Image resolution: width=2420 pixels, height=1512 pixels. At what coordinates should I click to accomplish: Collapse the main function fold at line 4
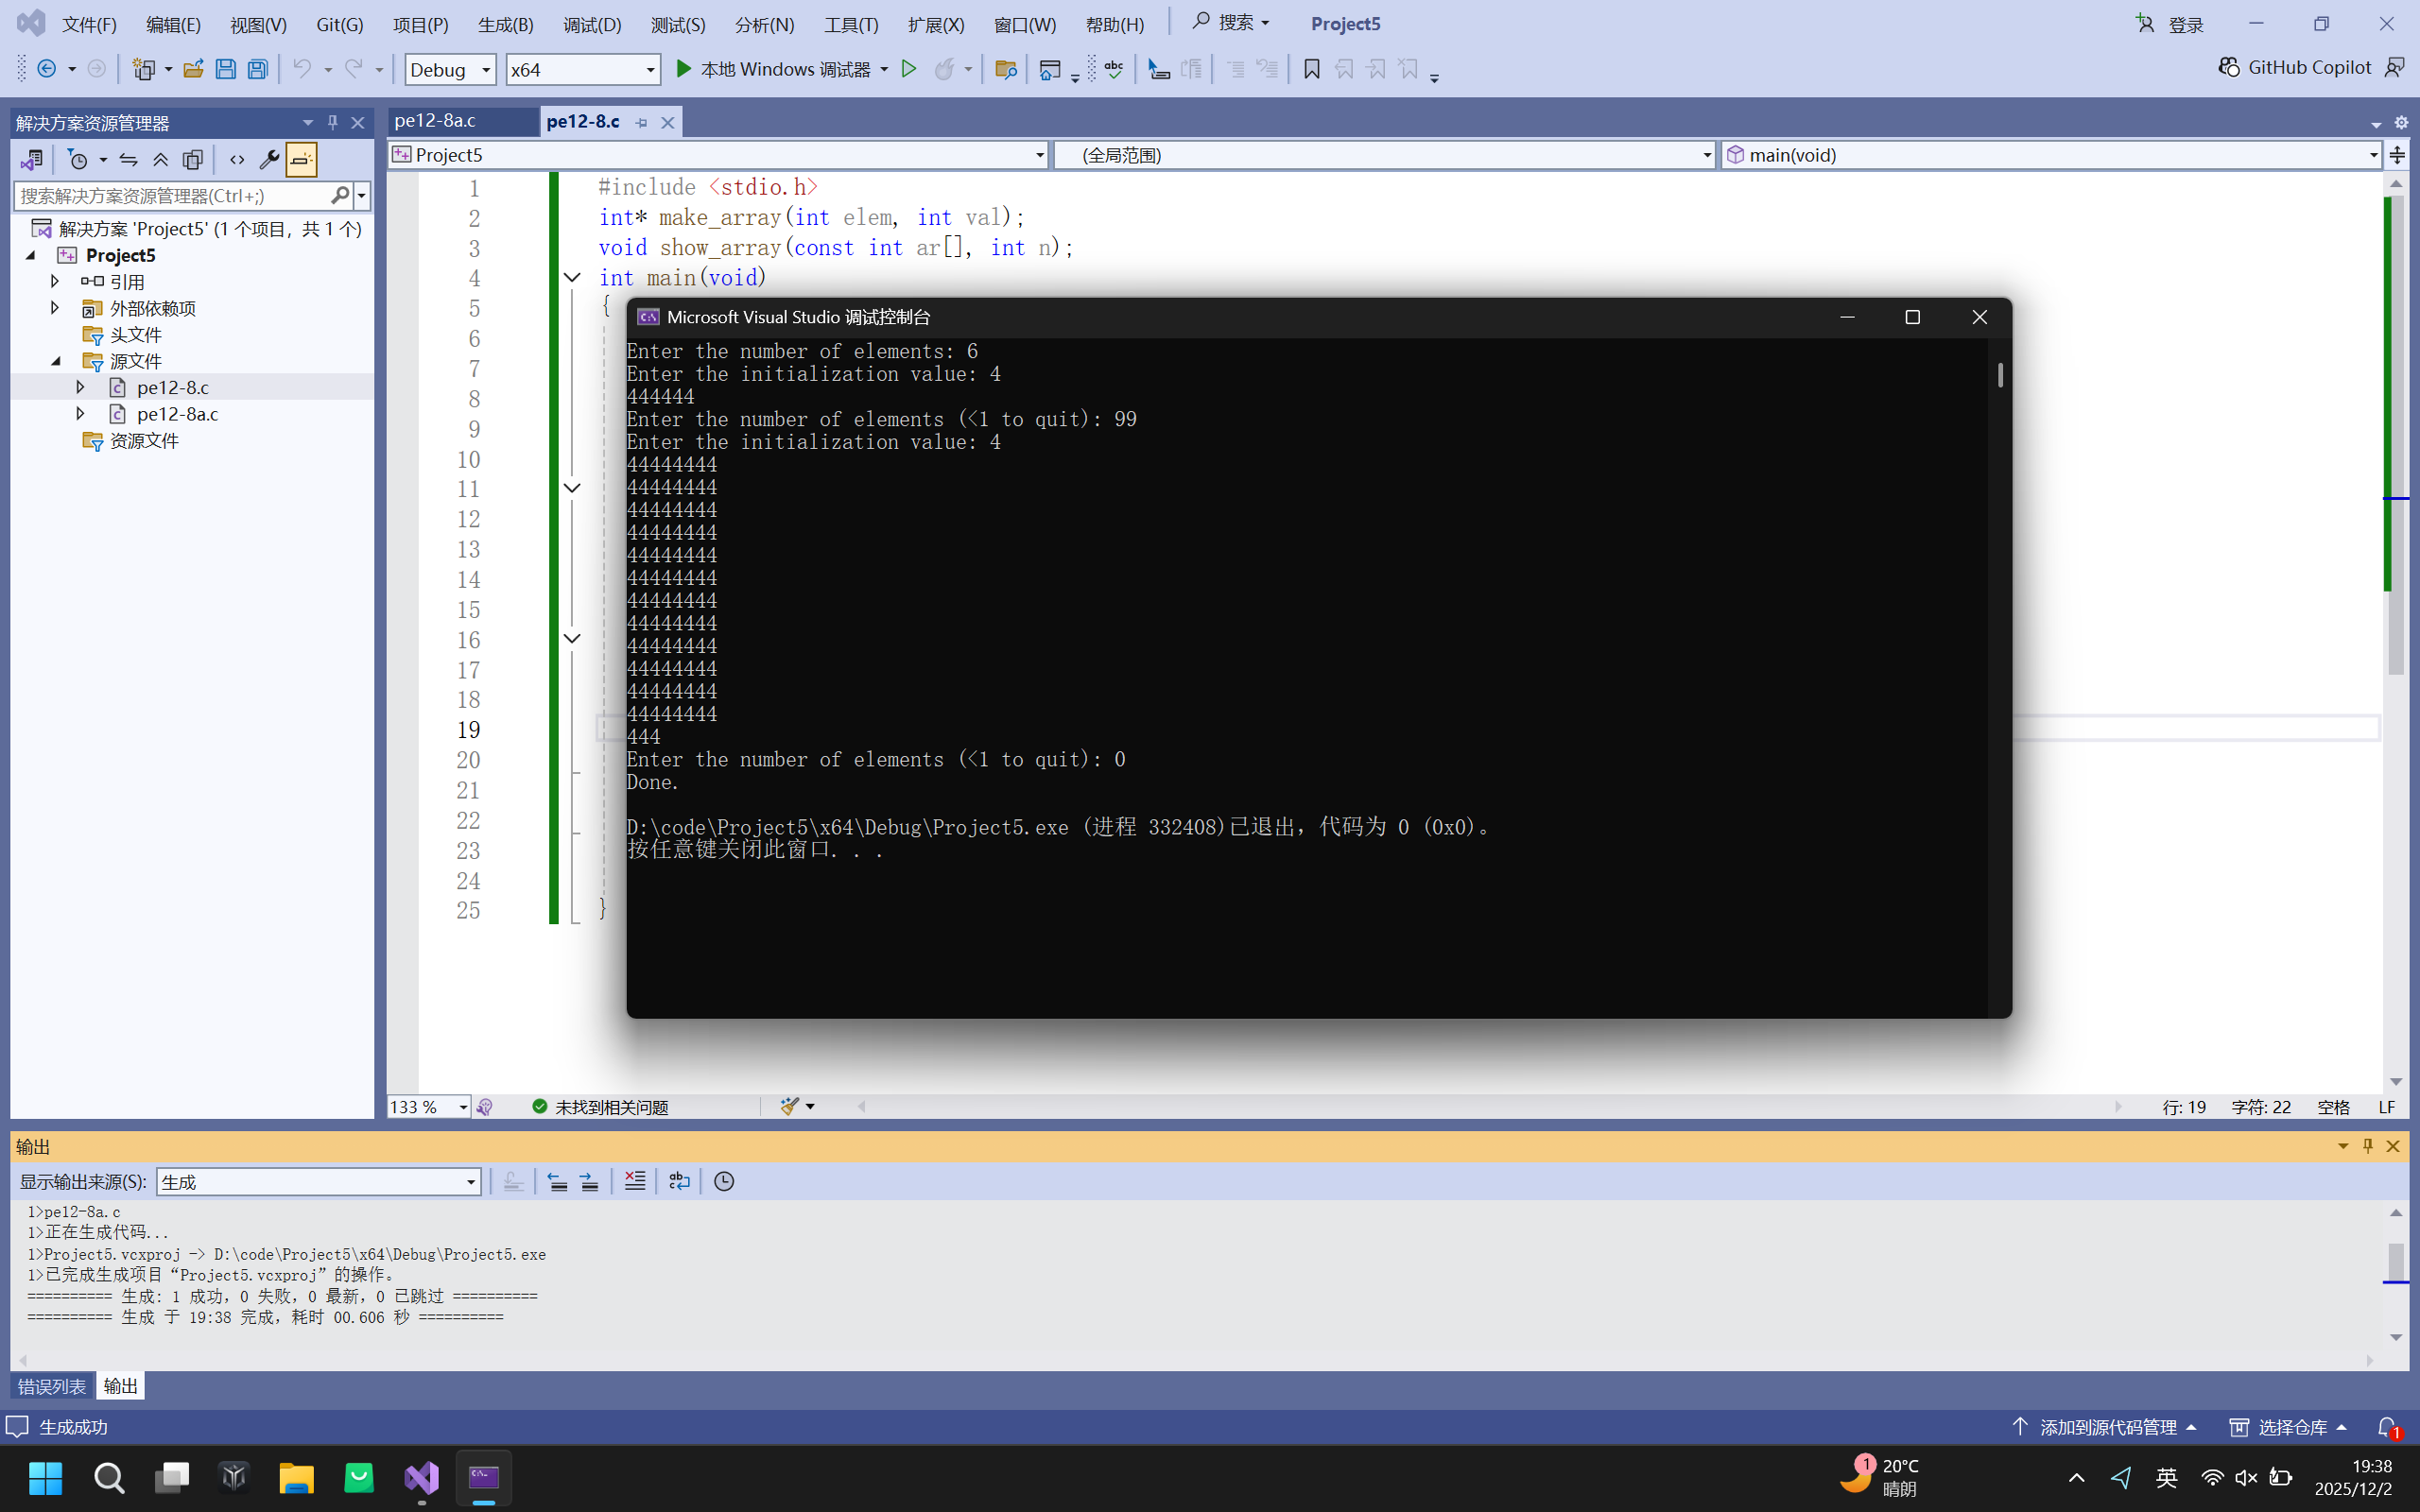(x=572, y=278)
